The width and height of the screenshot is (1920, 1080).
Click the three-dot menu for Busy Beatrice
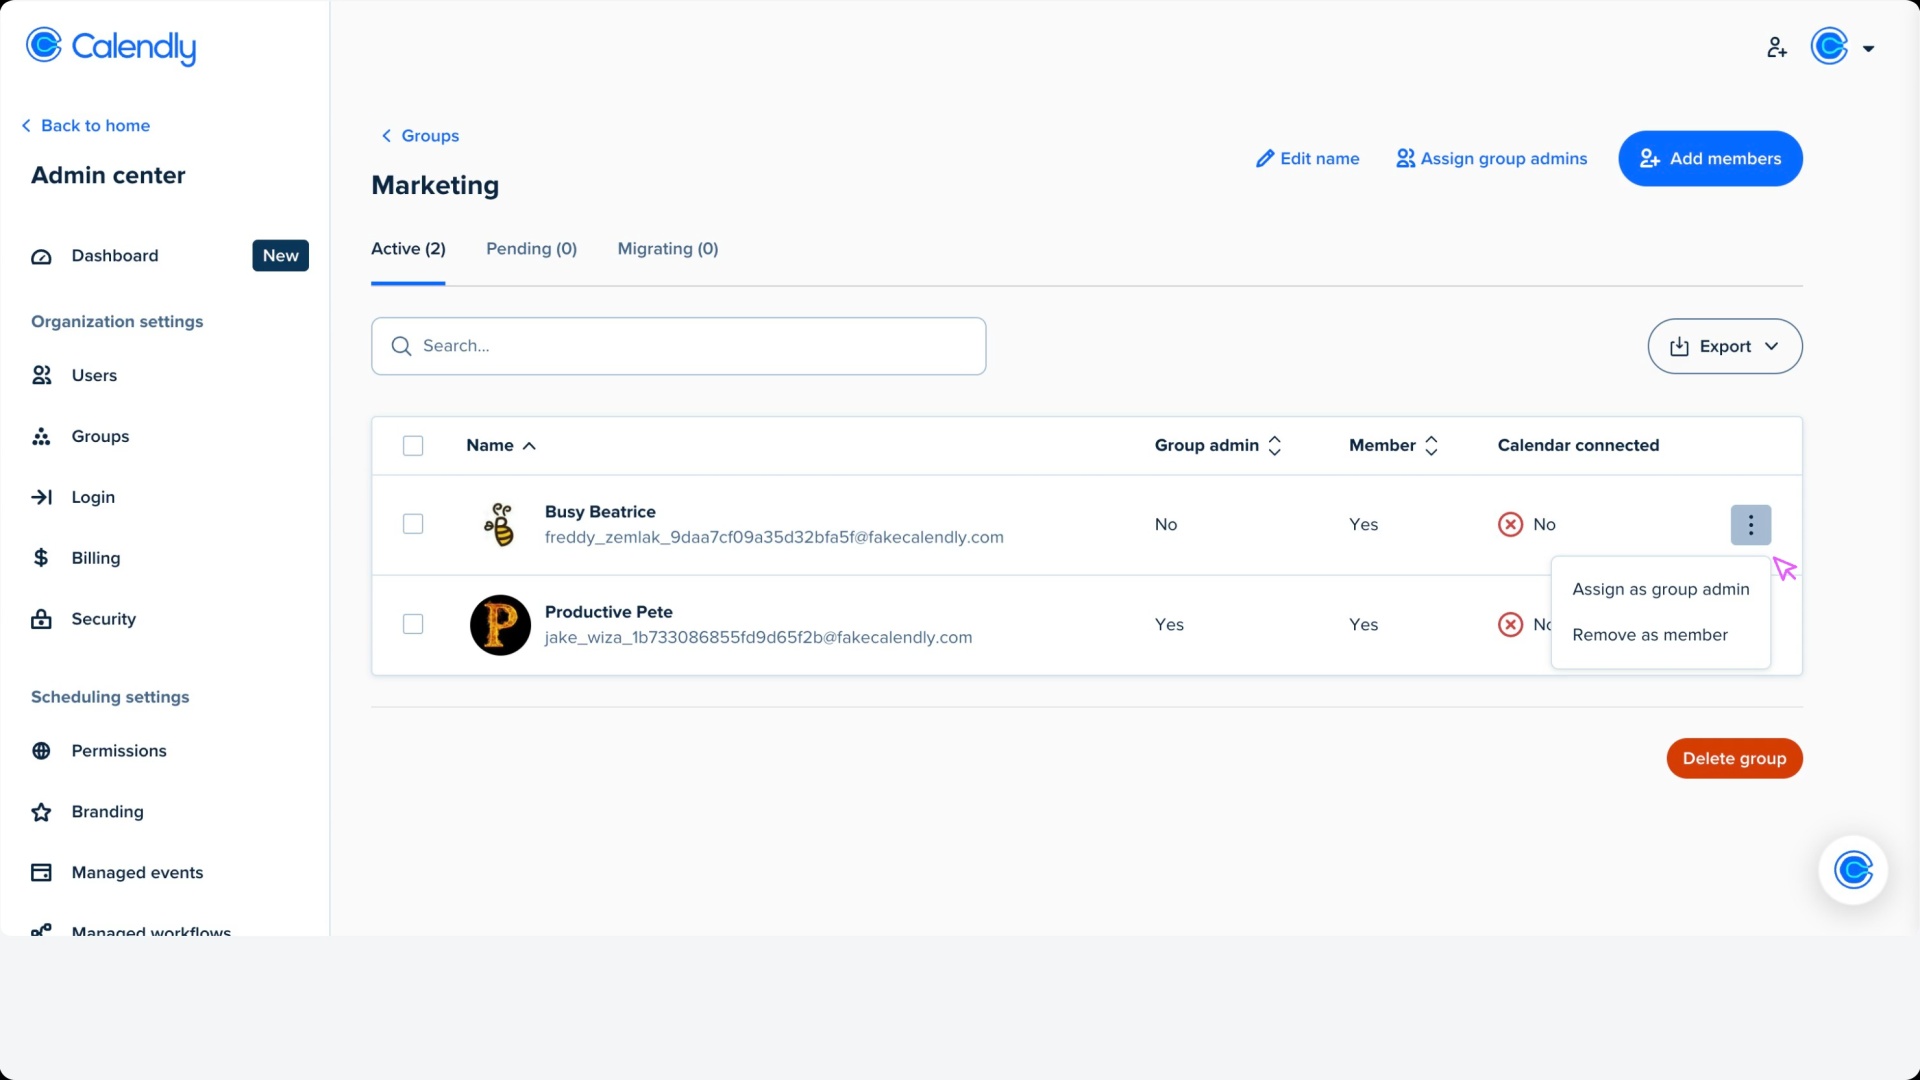1750,525
